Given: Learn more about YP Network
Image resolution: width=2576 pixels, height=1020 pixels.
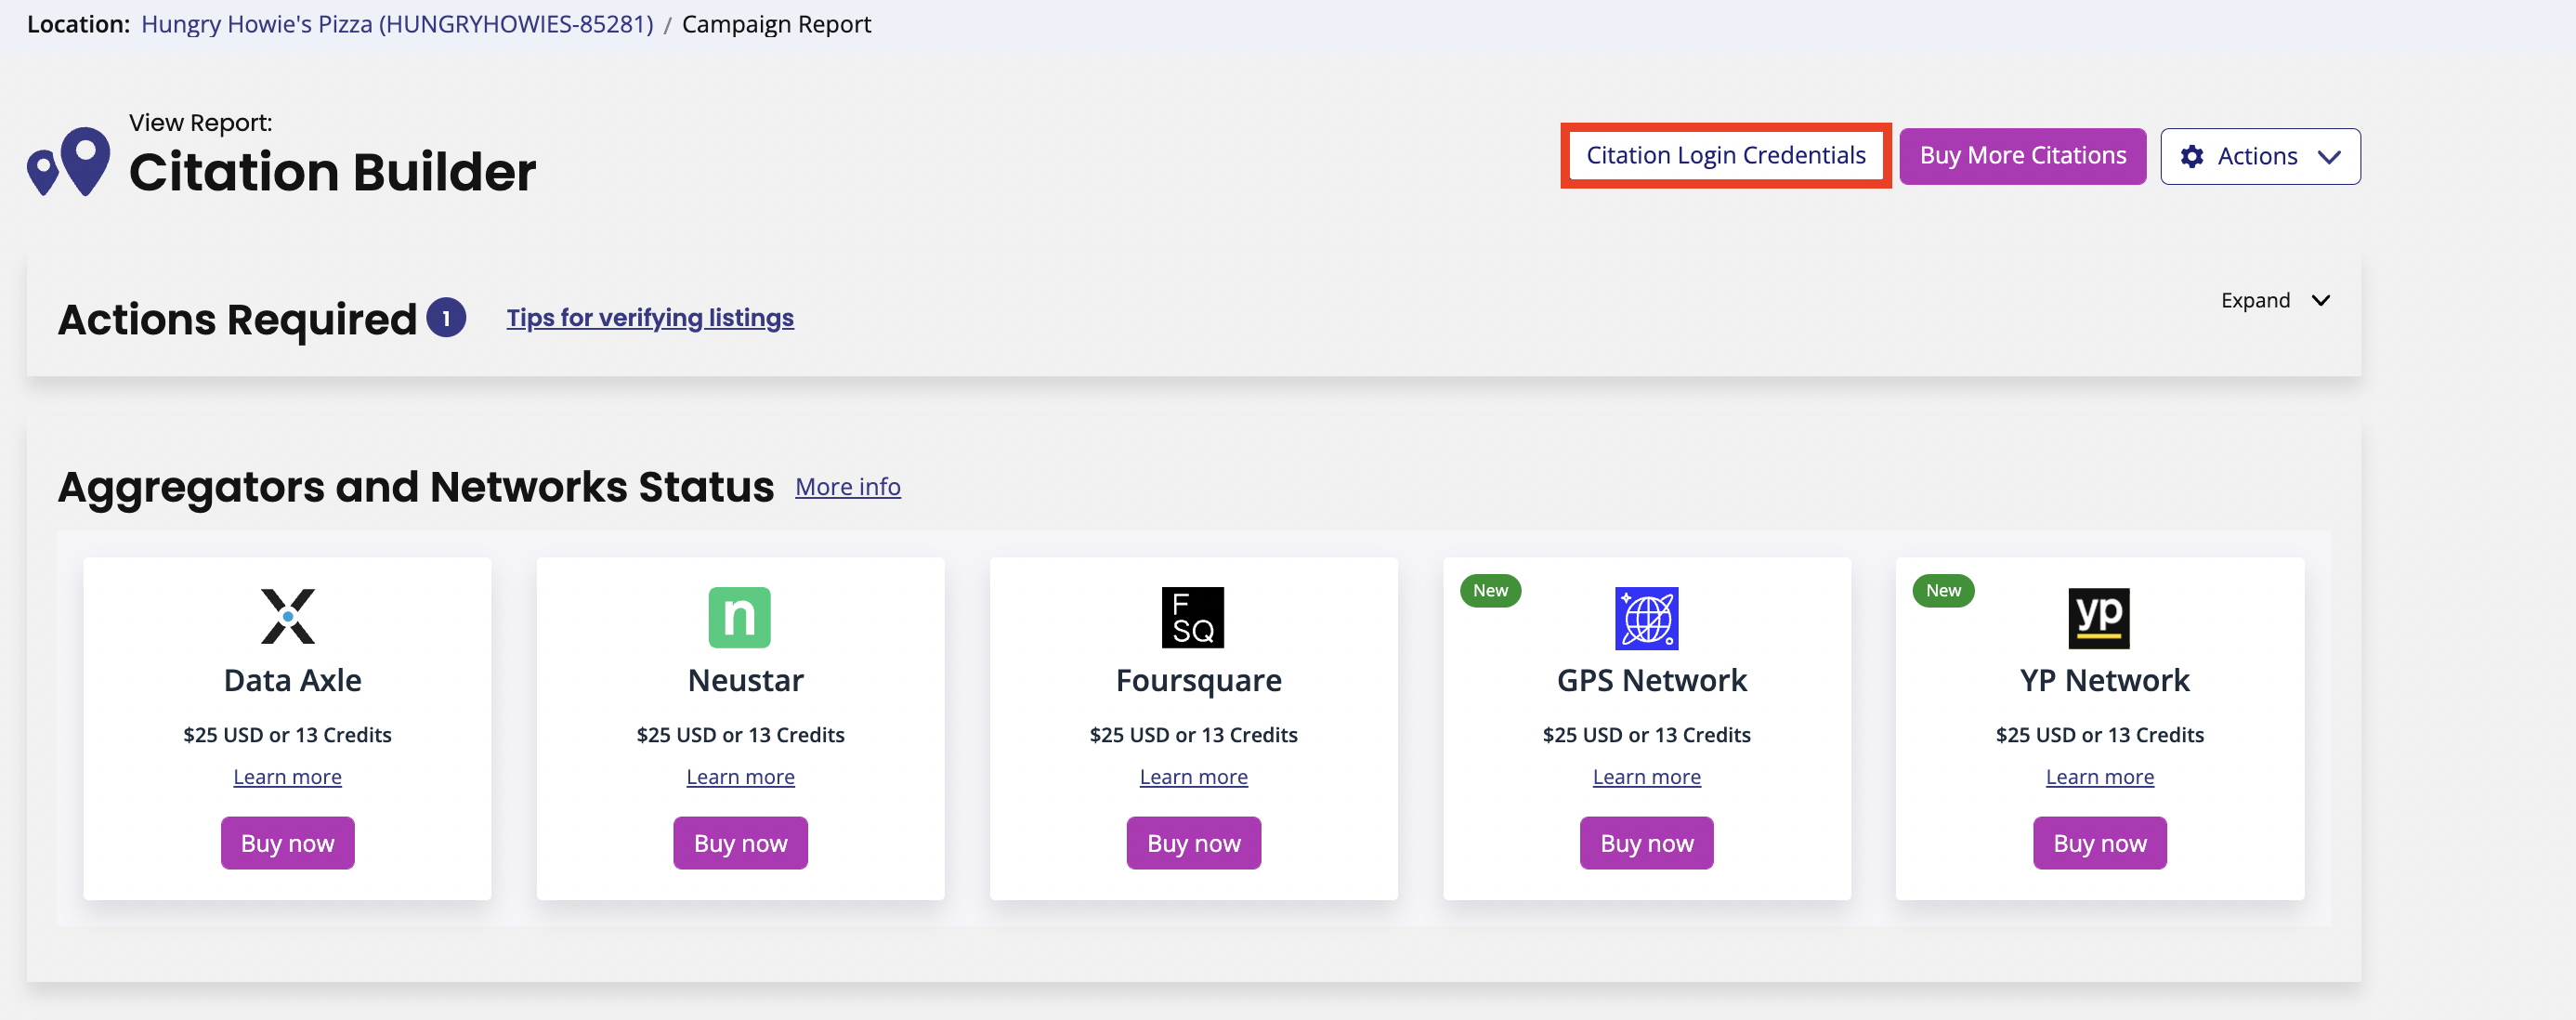Looking at the screenshot, I should [2099, 777].
